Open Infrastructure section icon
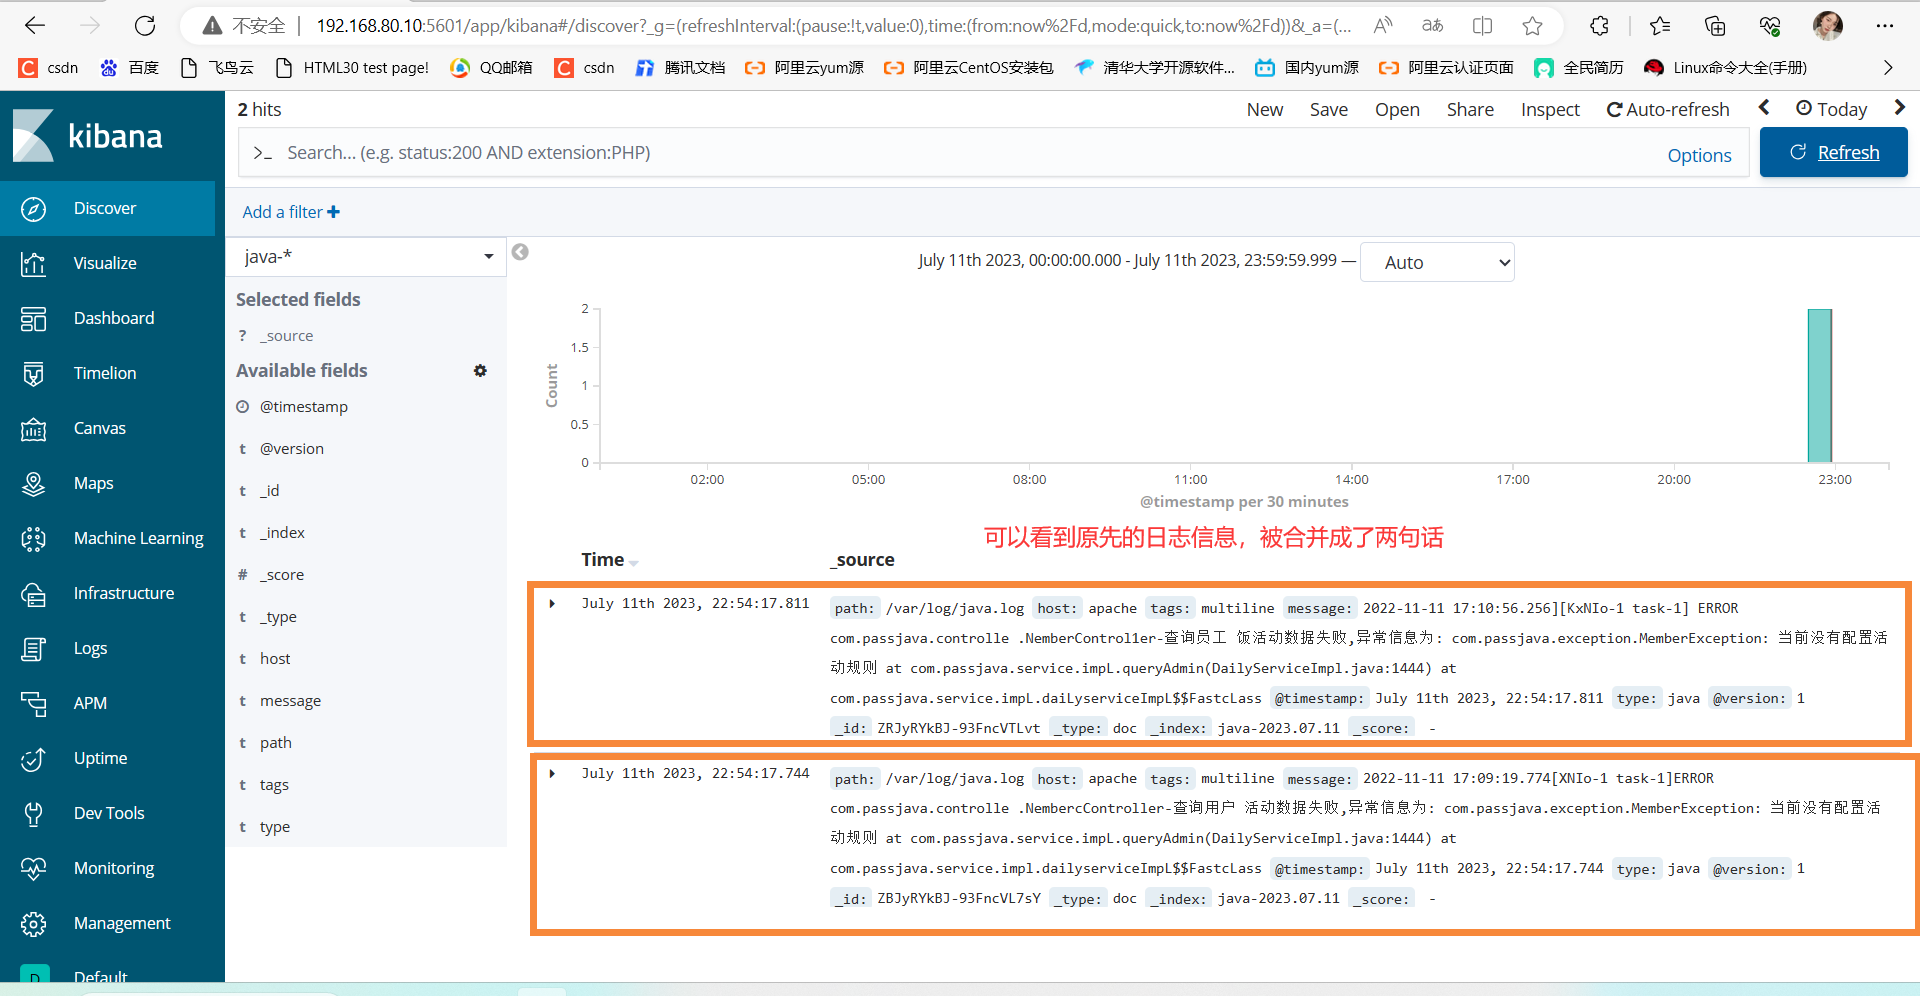 [33, 593]
